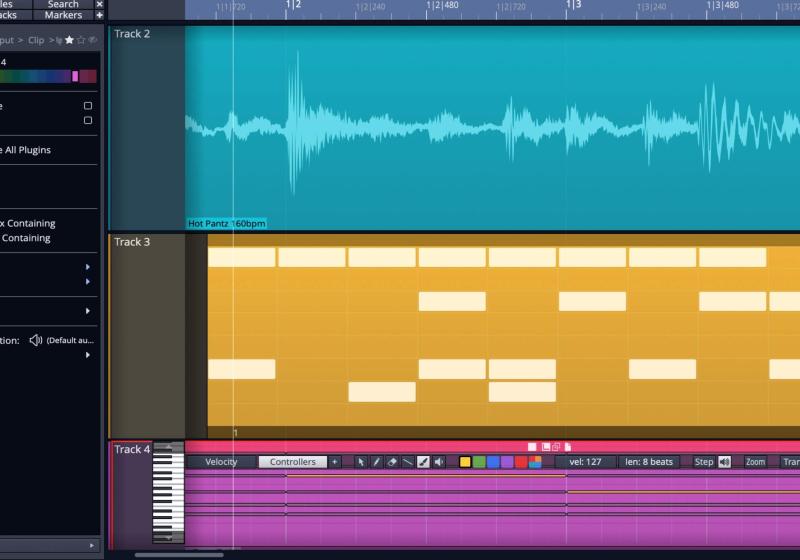Select the Controllers tab in MIDI editor

click(293, 462)
